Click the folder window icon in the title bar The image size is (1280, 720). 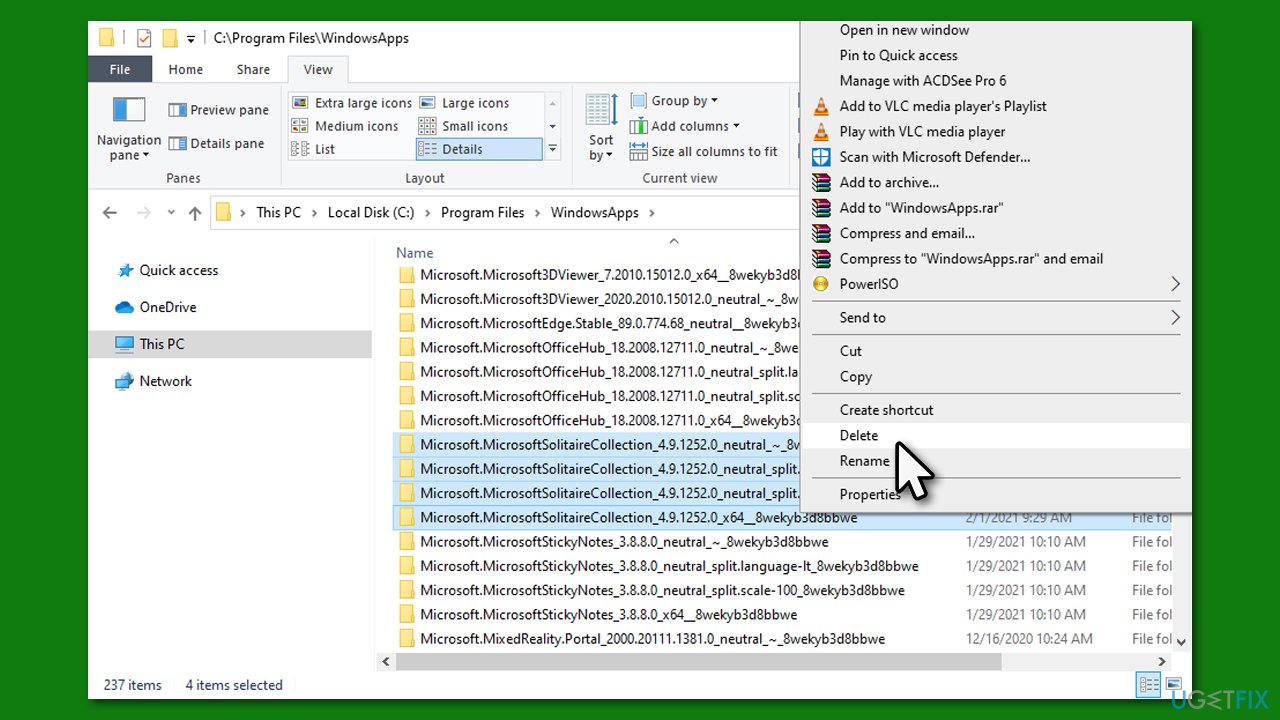[107, 38]
